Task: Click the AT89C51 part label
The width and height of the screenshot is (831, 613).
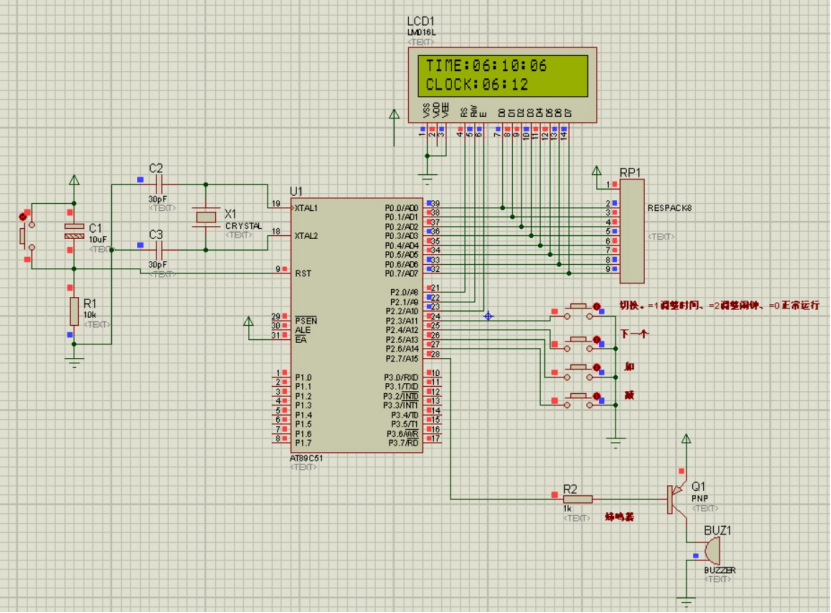Action: pos(306,458)
